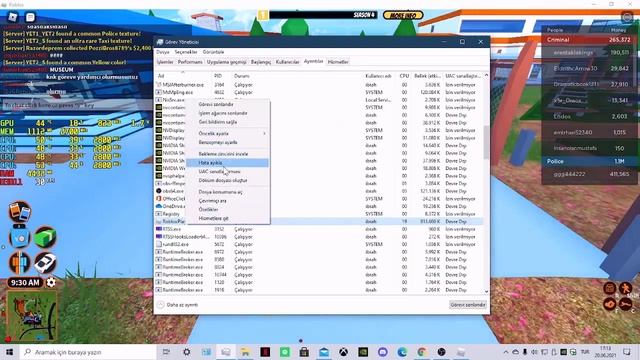Choose Bekleme zincirini incele in the context menu

pyautogui.click(x=227, y=154)
